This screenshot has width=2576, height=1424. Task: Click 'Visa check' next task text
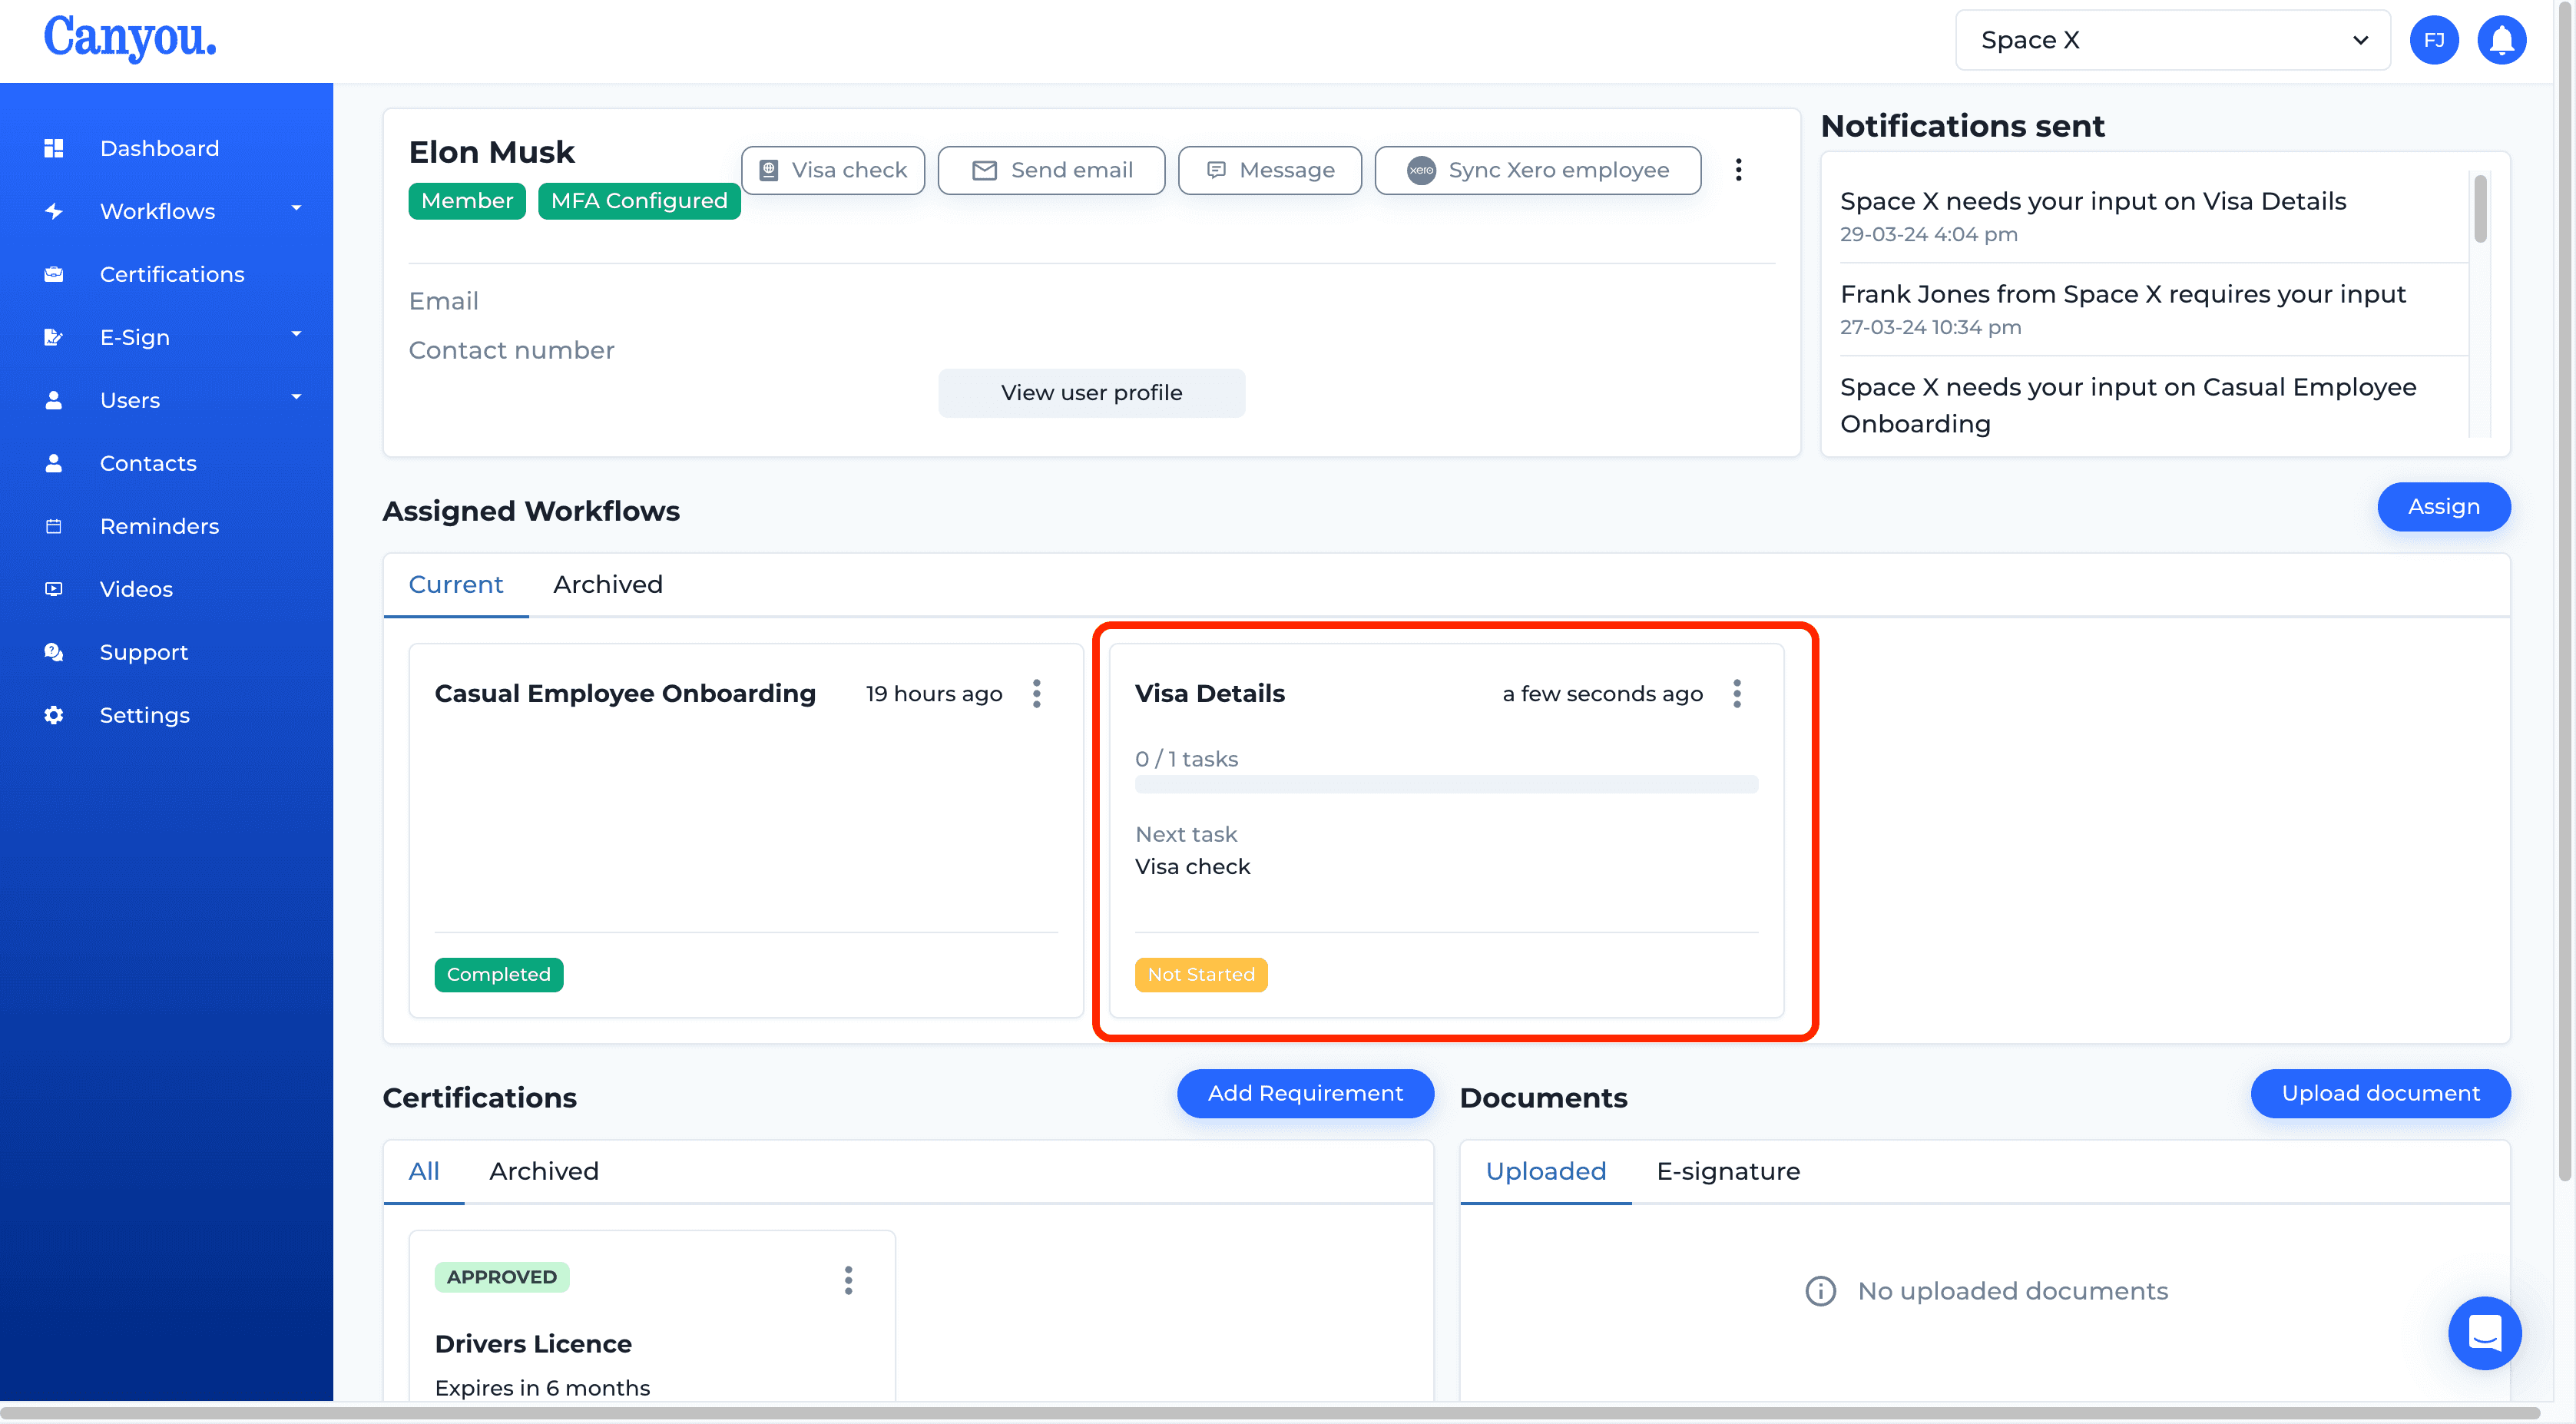[x=1192, y=867]
